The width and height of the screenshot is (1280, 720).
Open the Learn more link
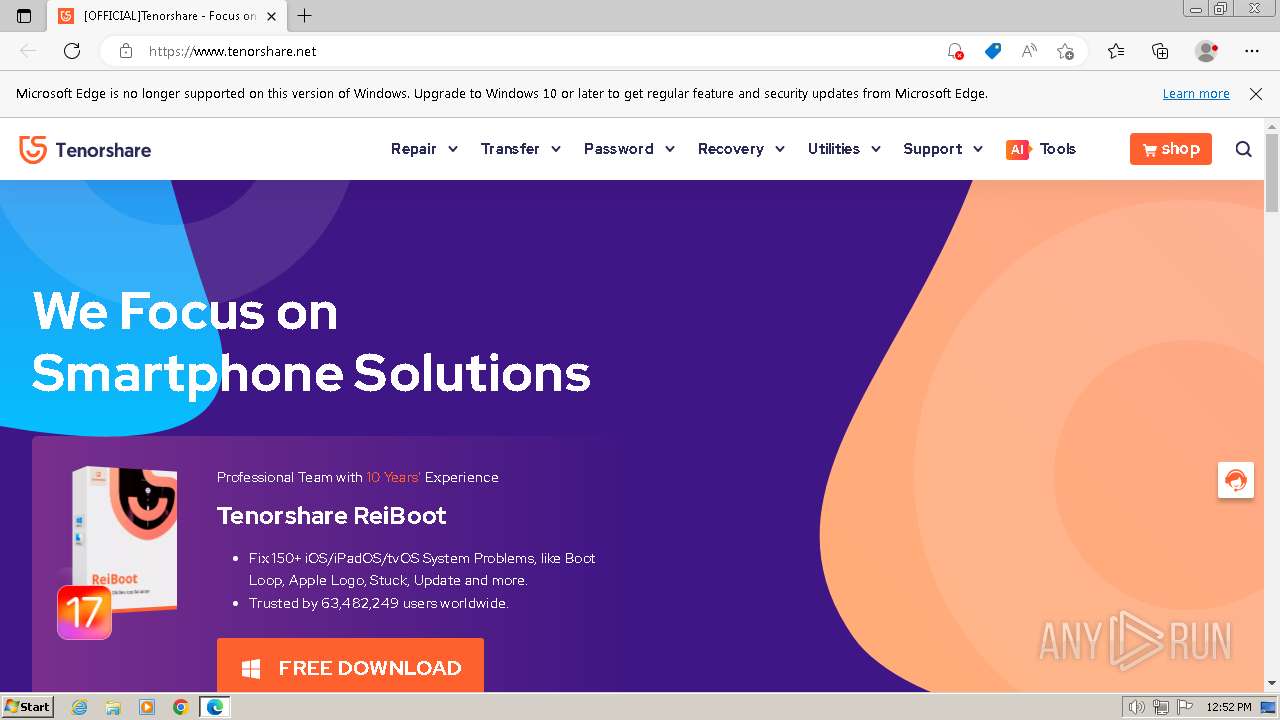1196,93
